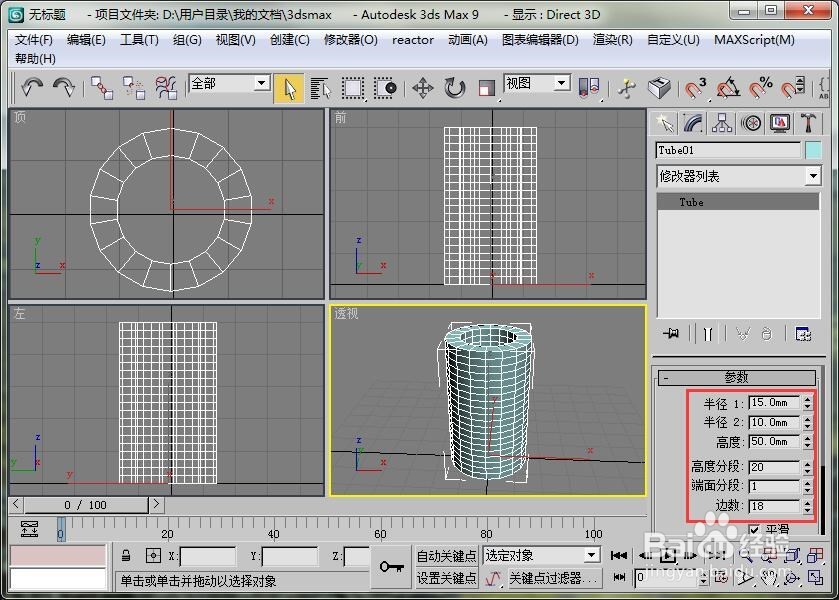This screenshot has width=839, height=600.
Task: Open the Utilities panel hammer icon
Action: pos(808,124)
